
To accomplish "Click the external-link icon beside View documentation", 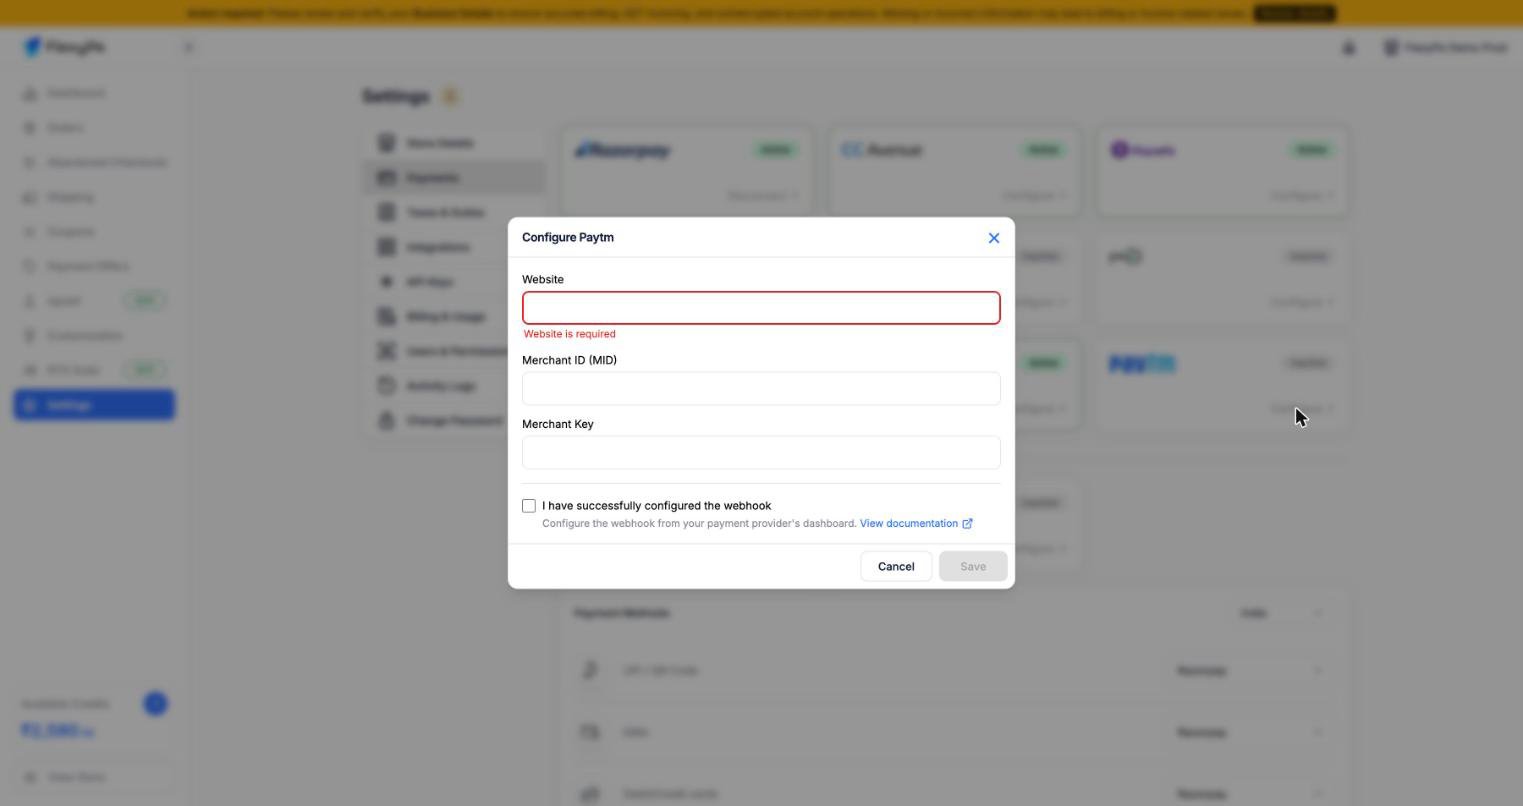I will [x=967, y=524].
